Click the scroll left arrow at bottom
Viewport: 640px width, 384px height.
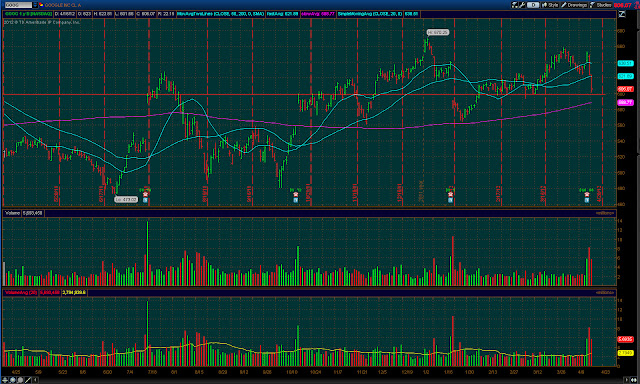pyautogui.click(x=36, y=380)
